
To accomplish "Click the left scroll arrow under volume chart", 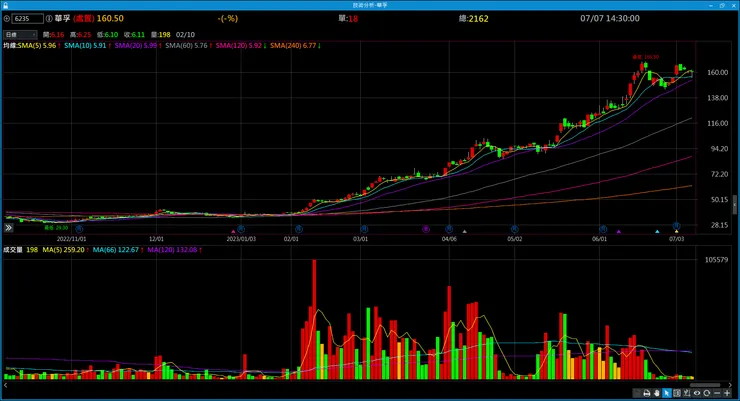I will click(x=5, y=385).
